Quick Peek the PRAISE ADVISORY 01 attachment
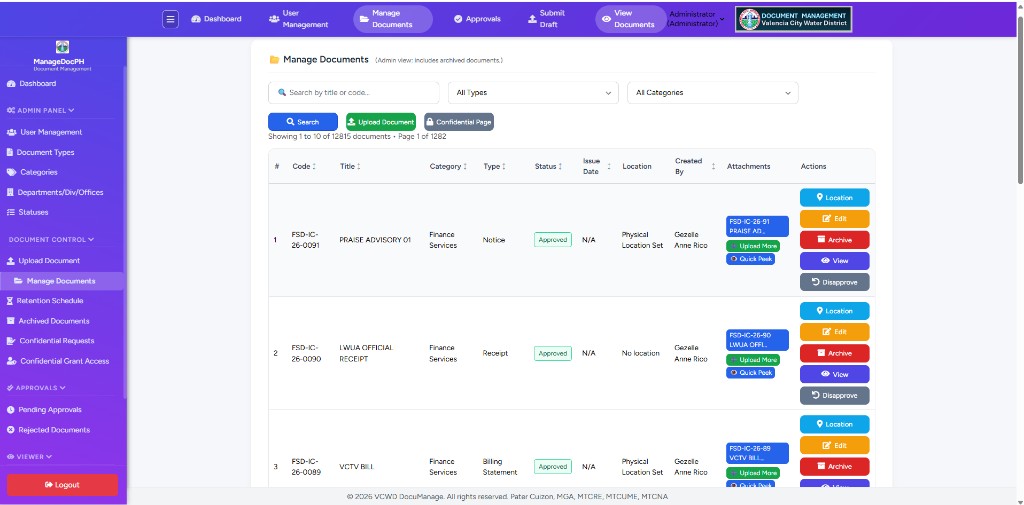The width and height of the screenshot is (1024, 505). (750, 259)
